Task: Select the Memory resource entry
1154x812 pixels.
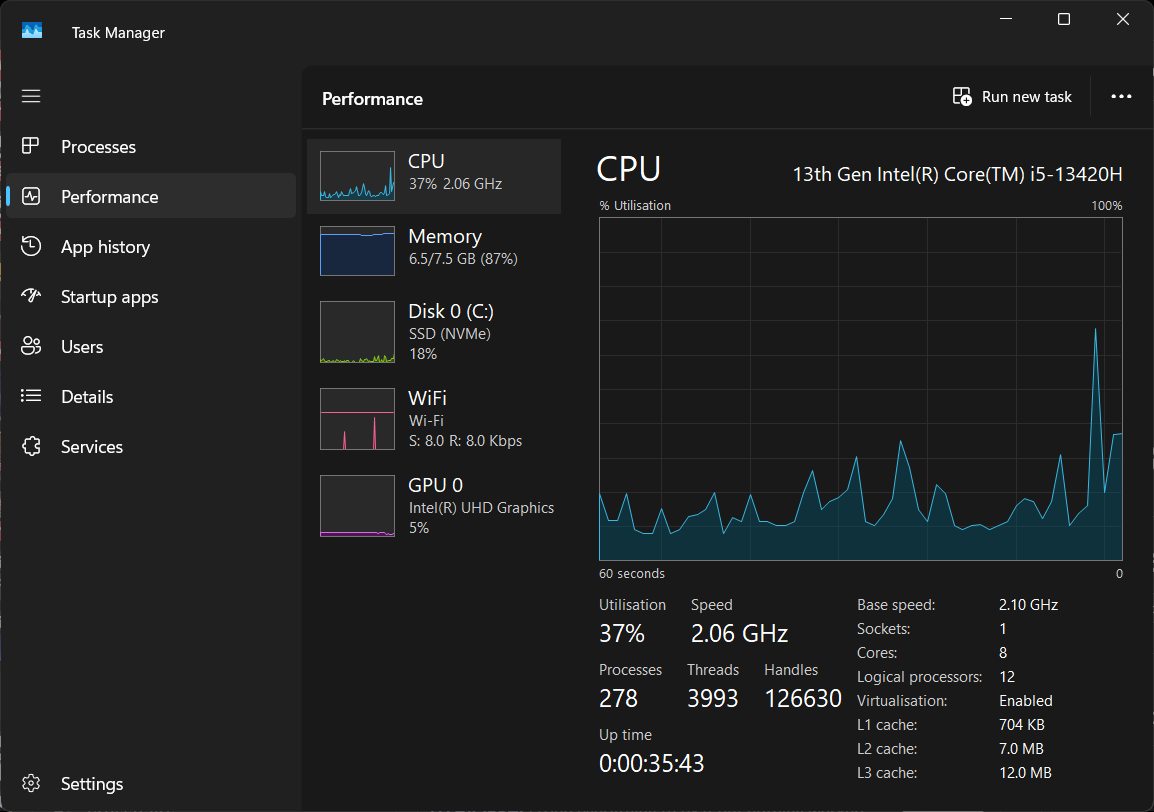Action: coord(434,248)
